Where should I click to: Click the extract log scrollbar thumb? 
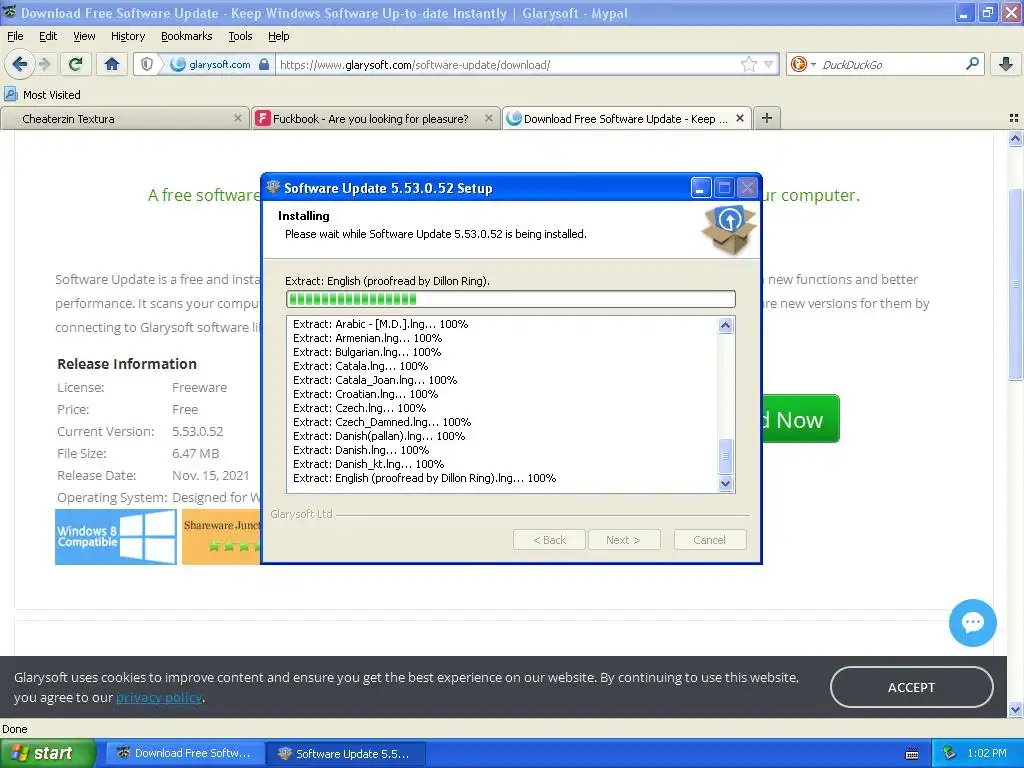[x=725, y=456]
